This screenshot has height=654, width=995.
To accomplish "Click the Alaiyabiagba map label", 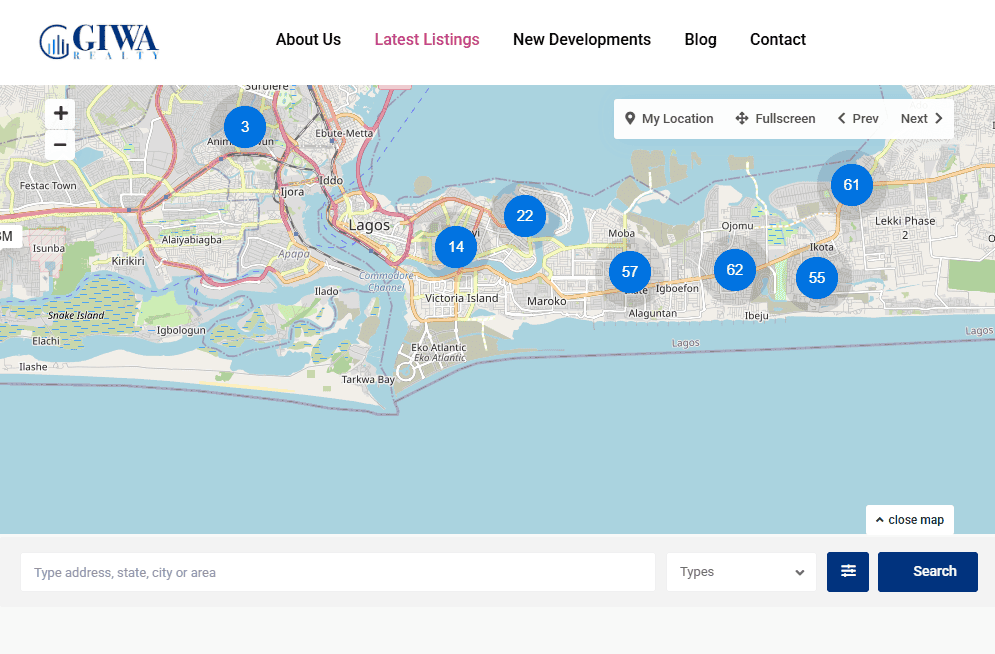I will click(192, 240).
